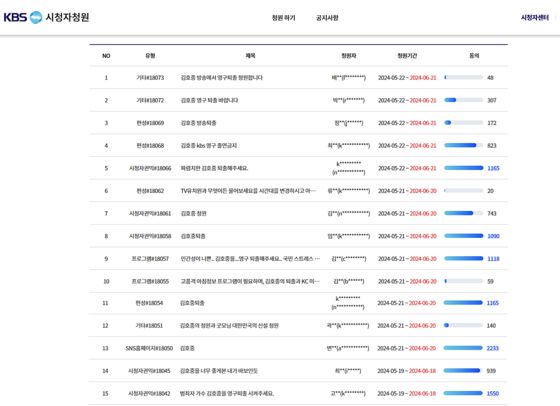560x406 pixels.
Task: Open the 시청자청원 home title
Action: [x=67, y=17]
